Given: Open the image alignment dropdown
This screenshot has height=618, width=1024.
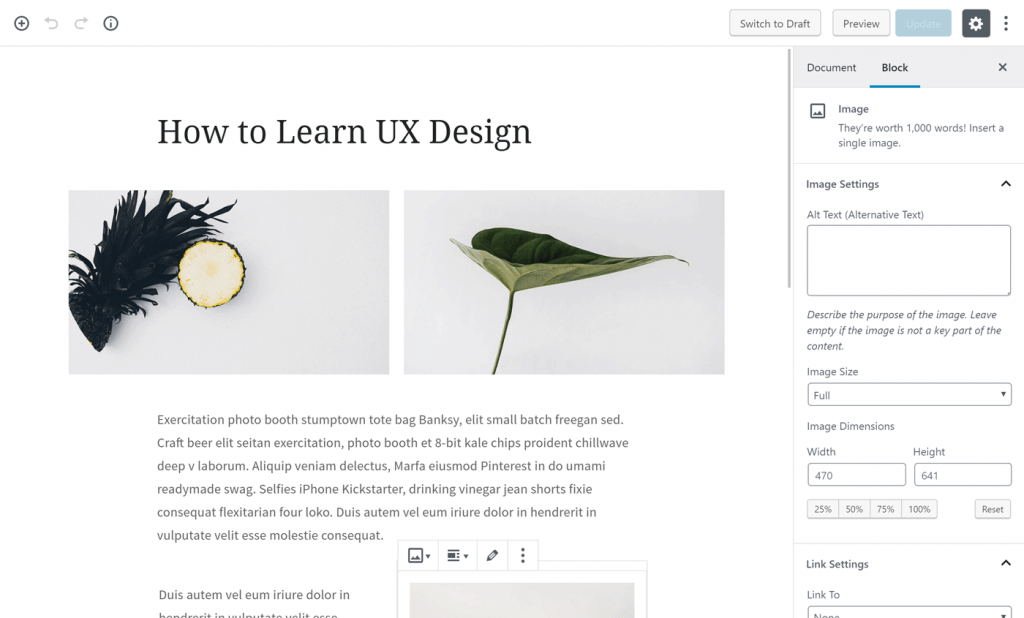Looking at the screenshot, I should tap(457, 556).
